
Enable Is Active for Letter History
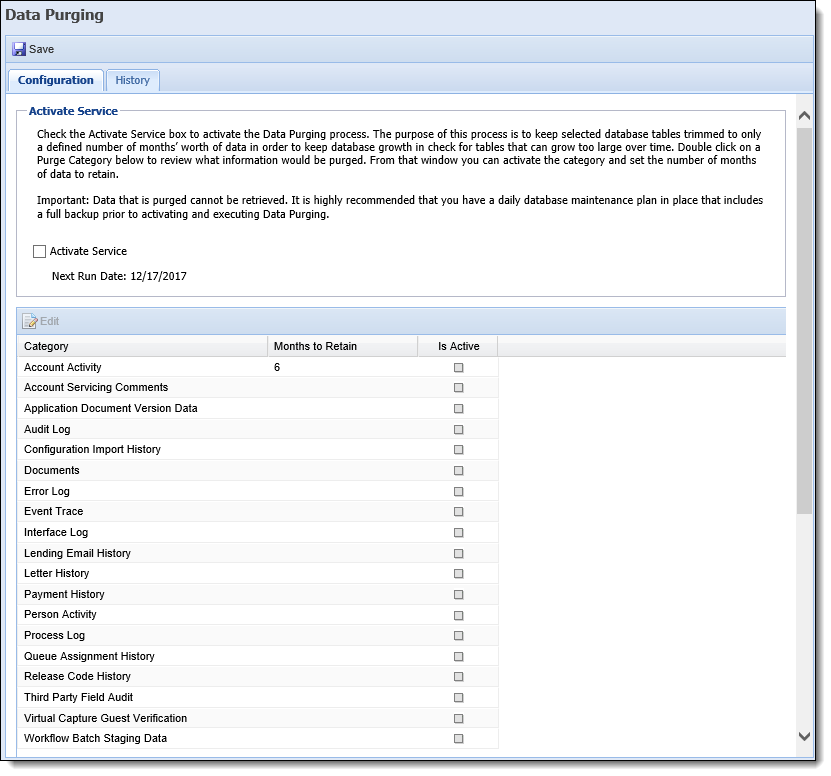click(x=458, y=574)
